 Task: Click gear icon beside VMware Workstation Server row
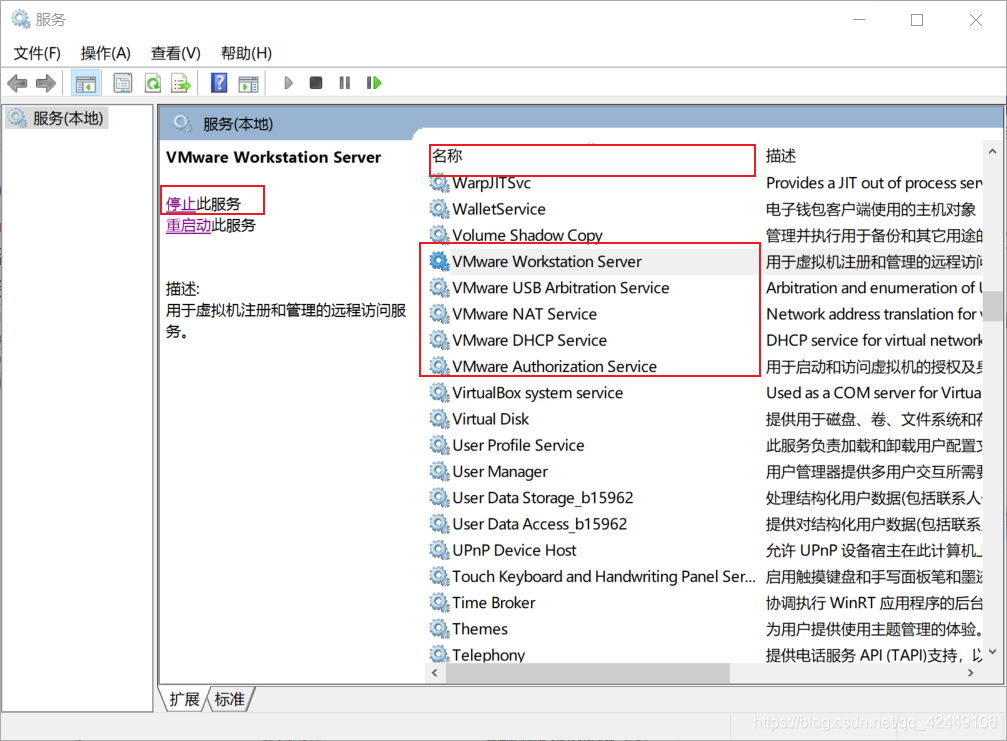pos(439,261)
